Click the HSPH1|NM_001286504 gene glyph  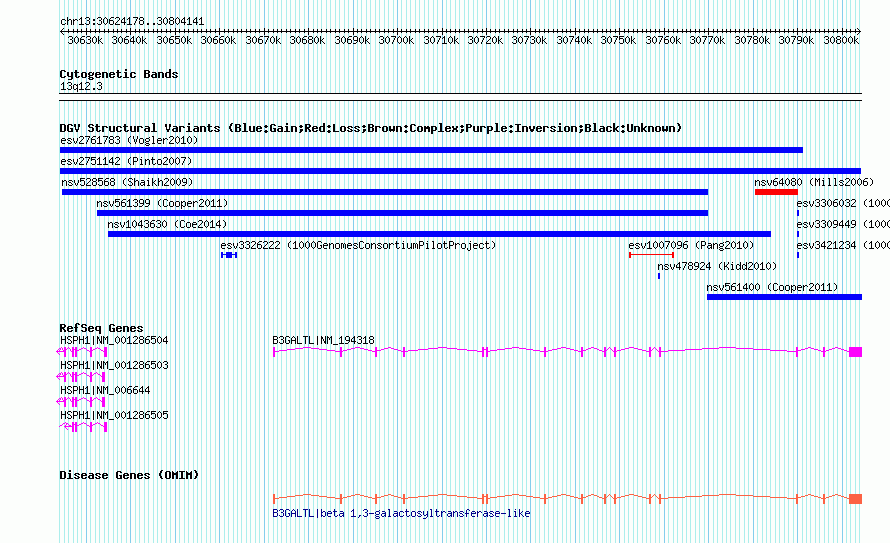coord(82,352)
